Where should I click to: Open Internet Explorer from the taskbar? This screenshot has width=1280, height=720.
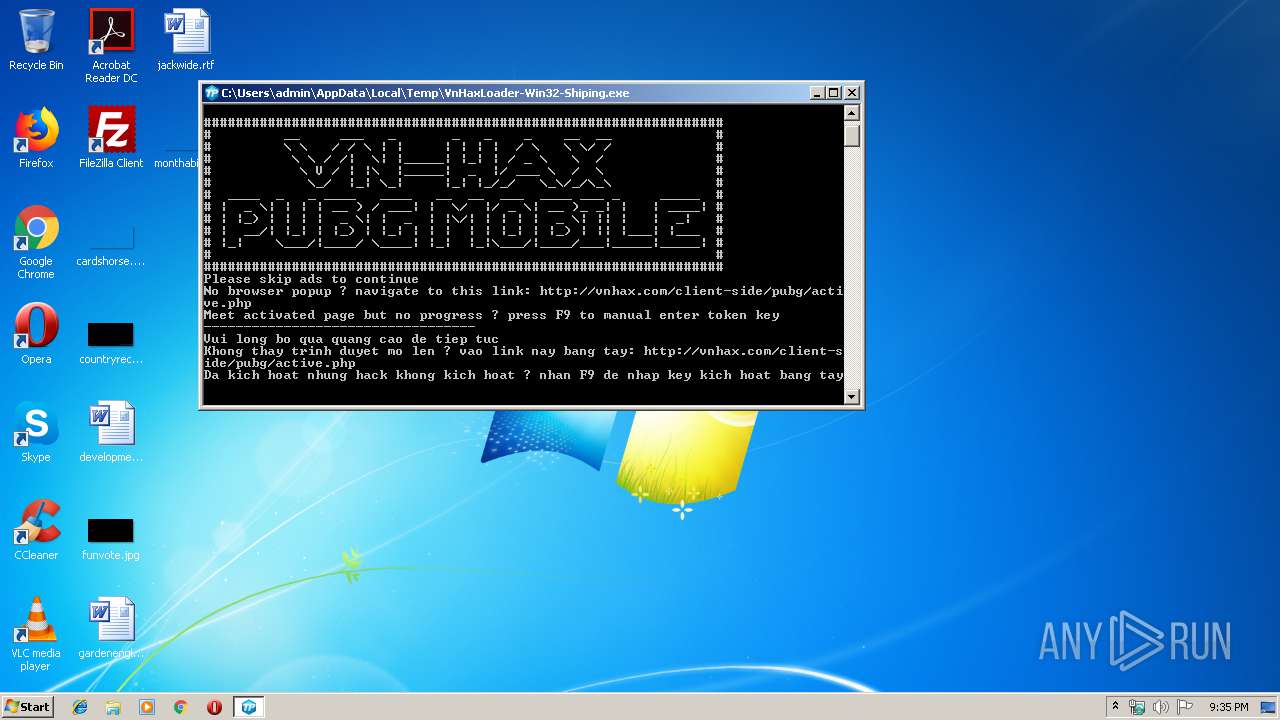point(80,707)
